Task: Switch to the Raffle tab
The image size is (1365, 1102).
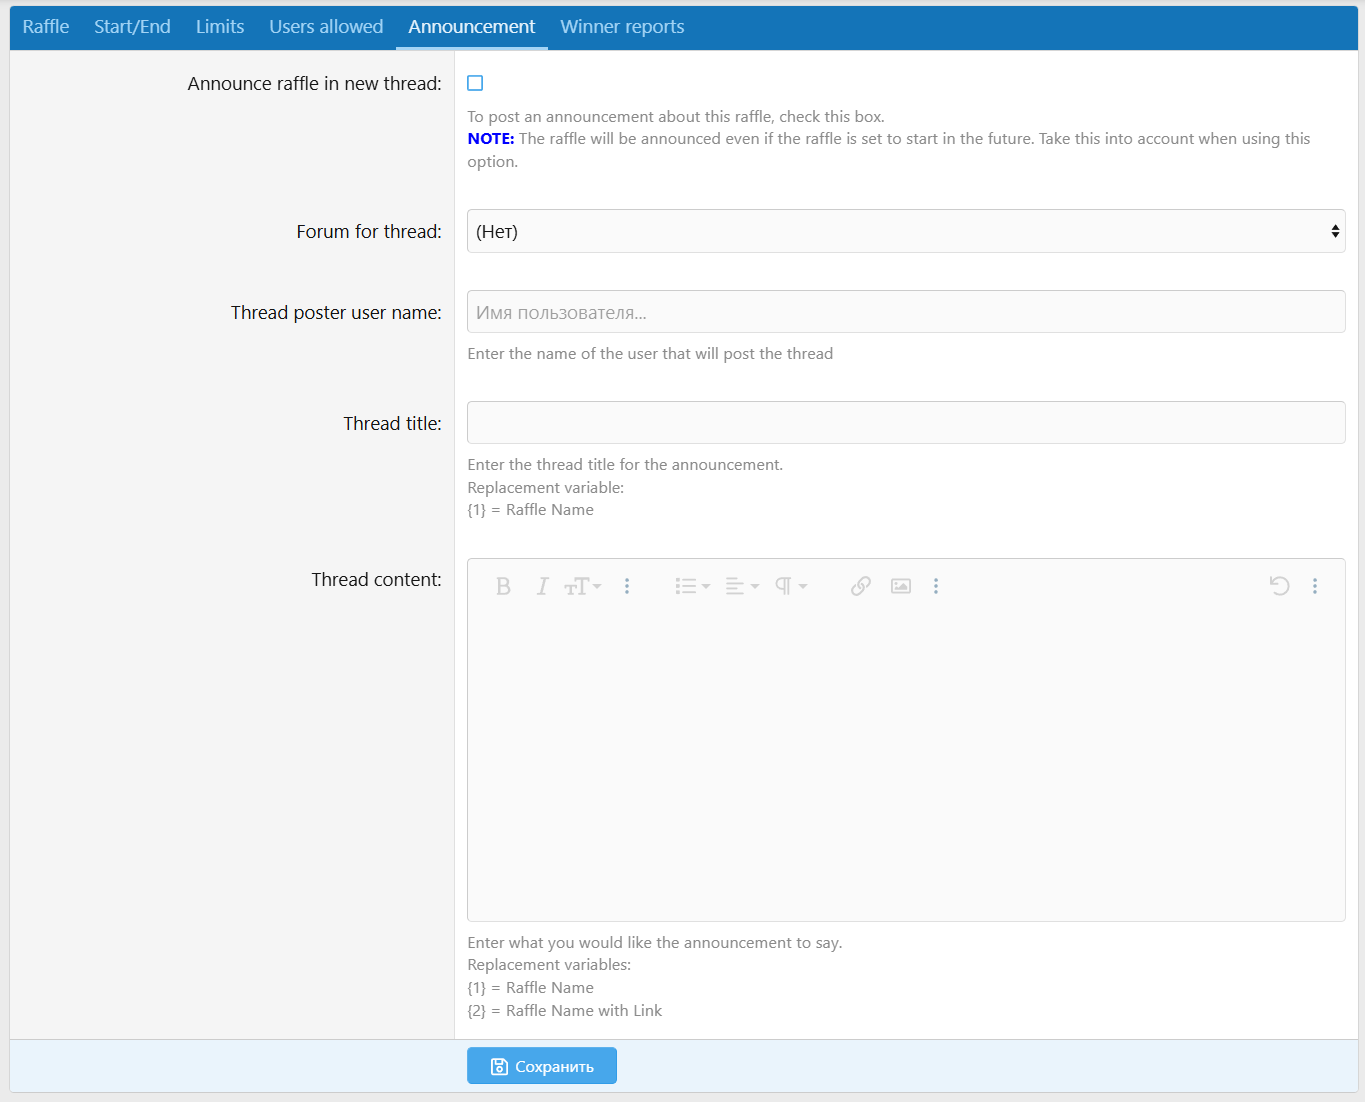Action: (46, 27)
